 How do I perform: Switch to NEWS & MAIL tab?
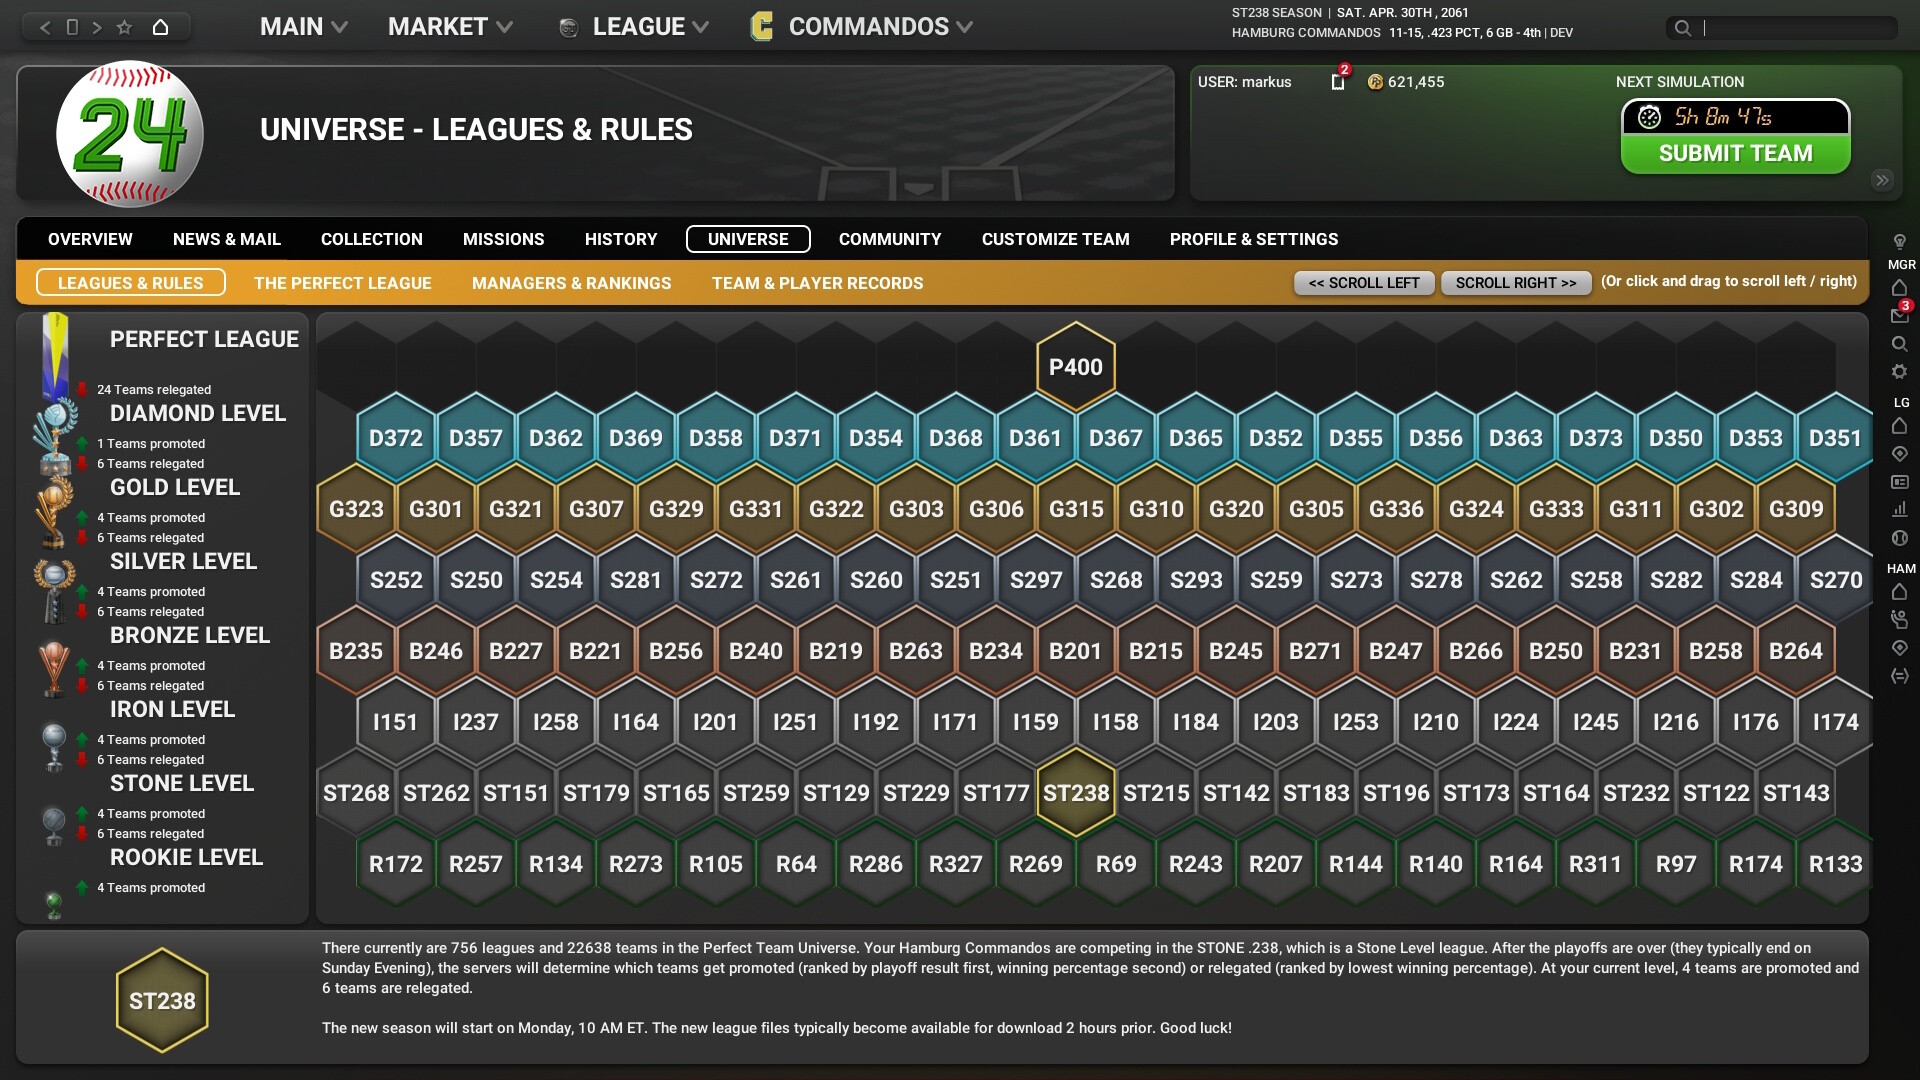click(227, 239)
